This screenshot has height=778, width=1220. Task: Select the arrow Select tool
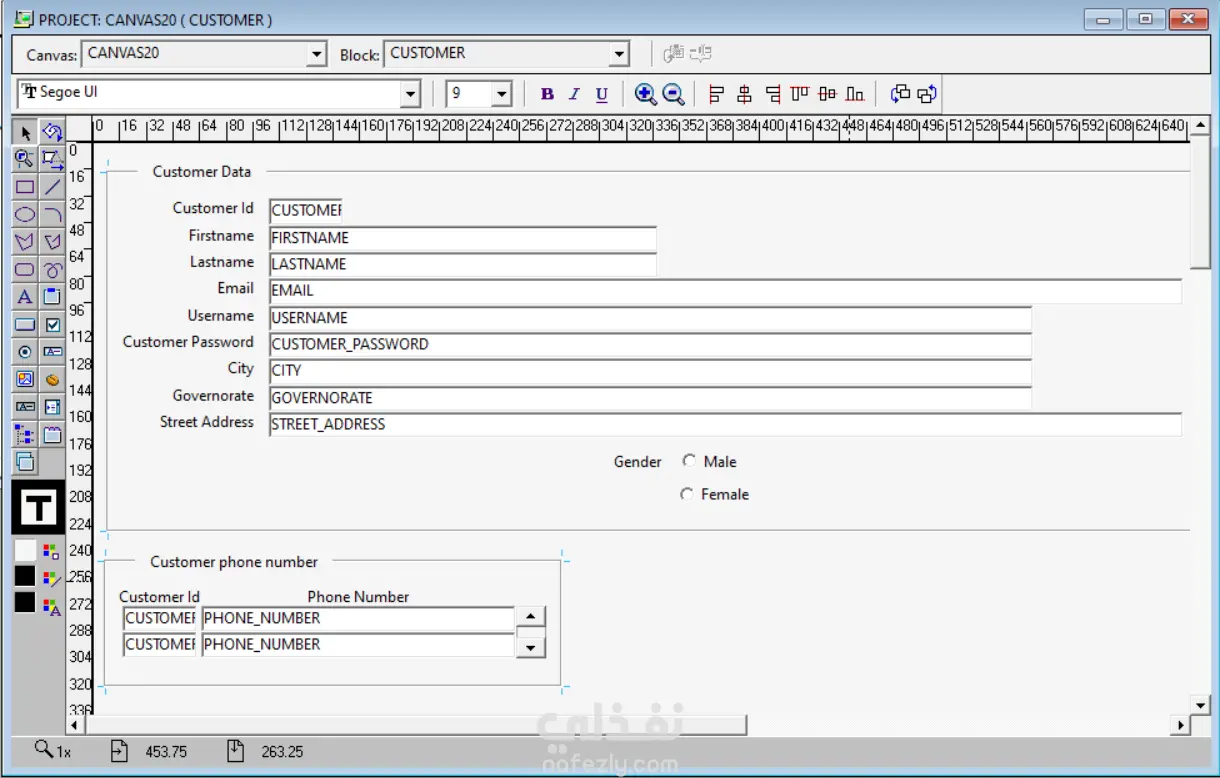tap(25, 132)
